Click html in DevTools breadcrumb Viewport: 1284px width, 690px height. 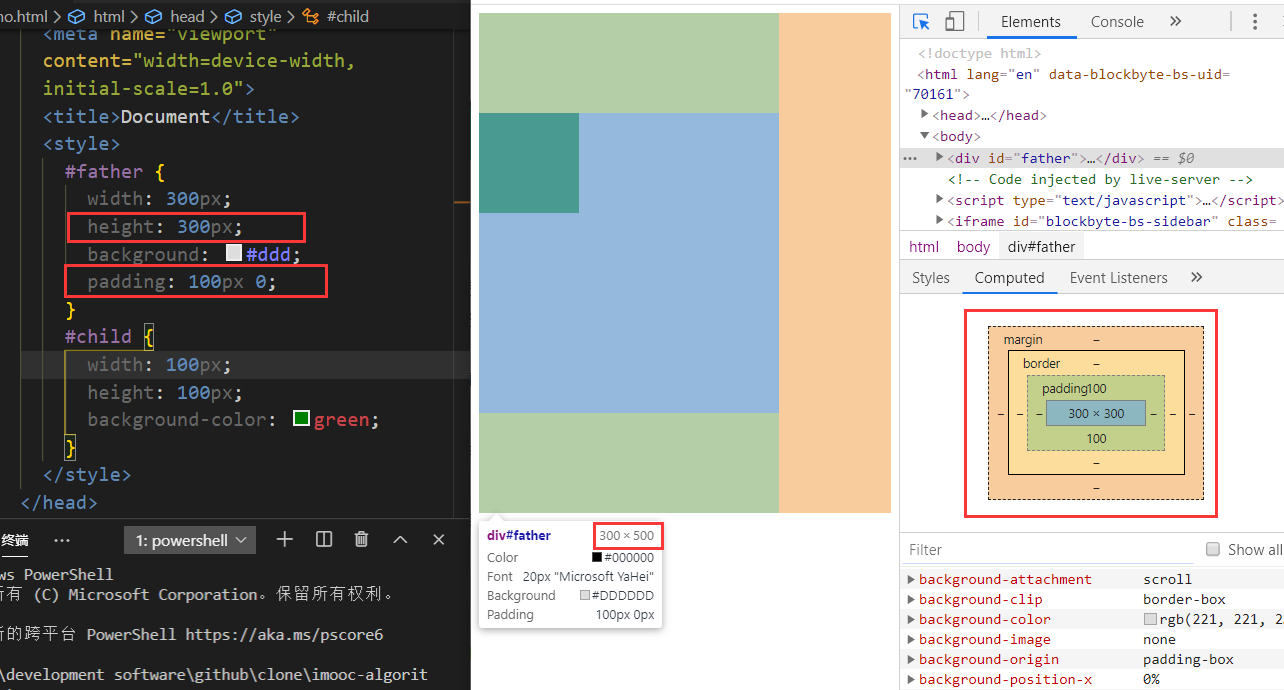[923, 246]
